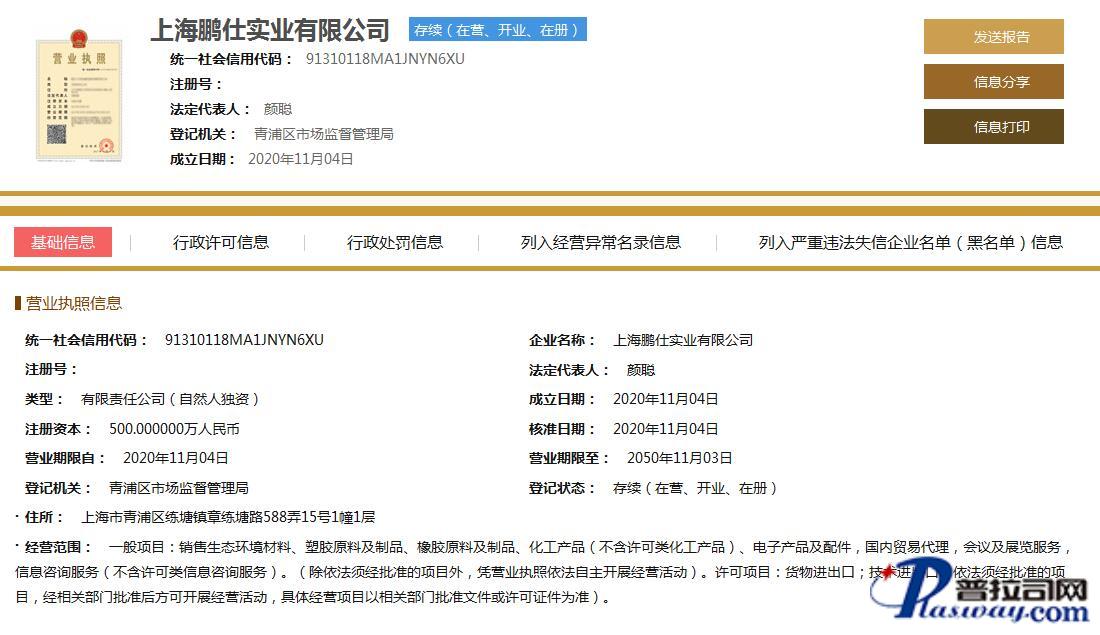The width and height of the screenshot is (1100, 635).
Task: Print the page via 信息打印
Action: pyautogui.click(x=993, y=127)
